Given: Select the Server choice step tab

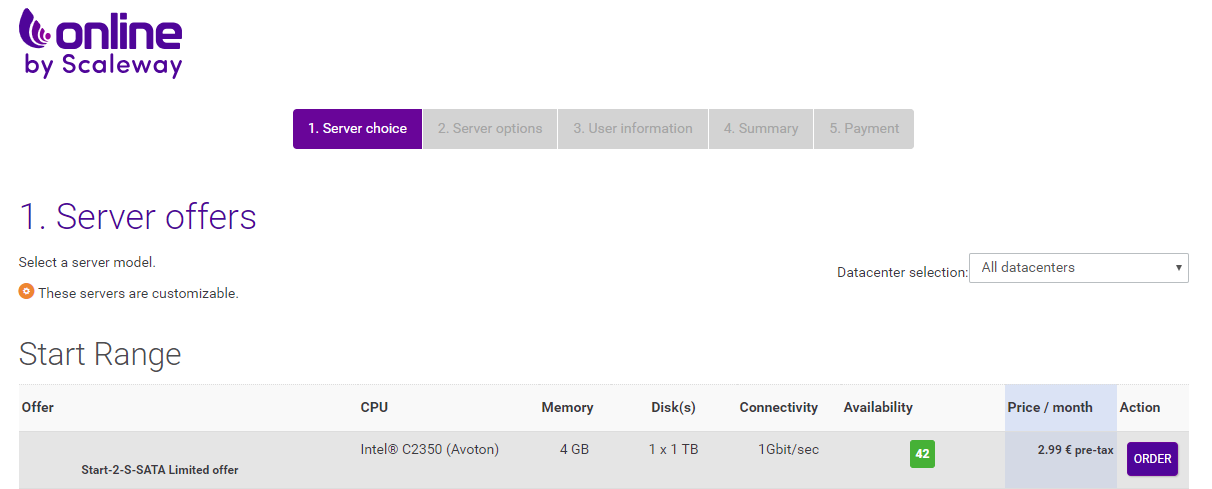Looking at the screenshot, I should 357,129.
